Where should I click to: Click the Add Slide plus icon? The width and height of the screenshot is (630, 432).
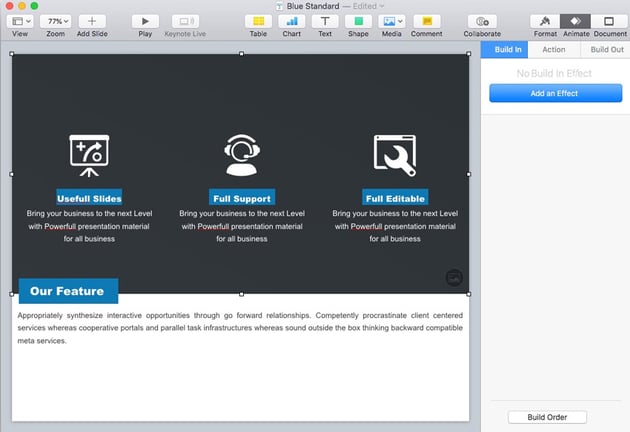pyautogui.click(x=91, y=21)
